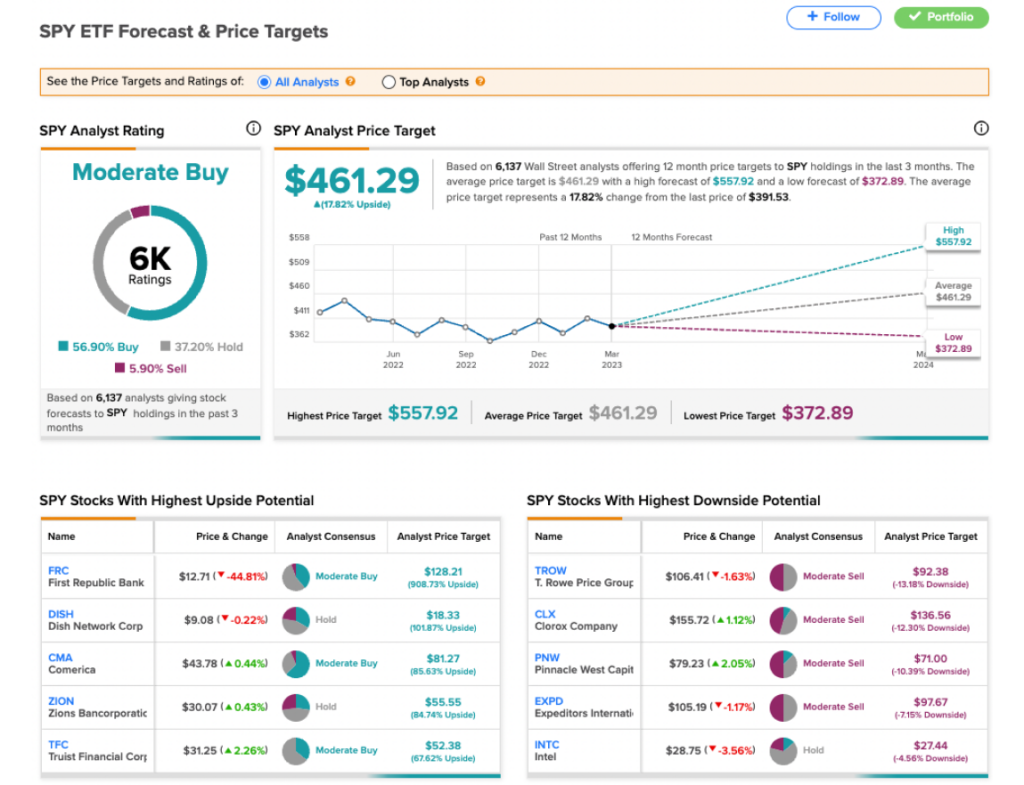Click the Portfolio checkmark button
This screenshot has height=785, width=1024.
point(941,17)
